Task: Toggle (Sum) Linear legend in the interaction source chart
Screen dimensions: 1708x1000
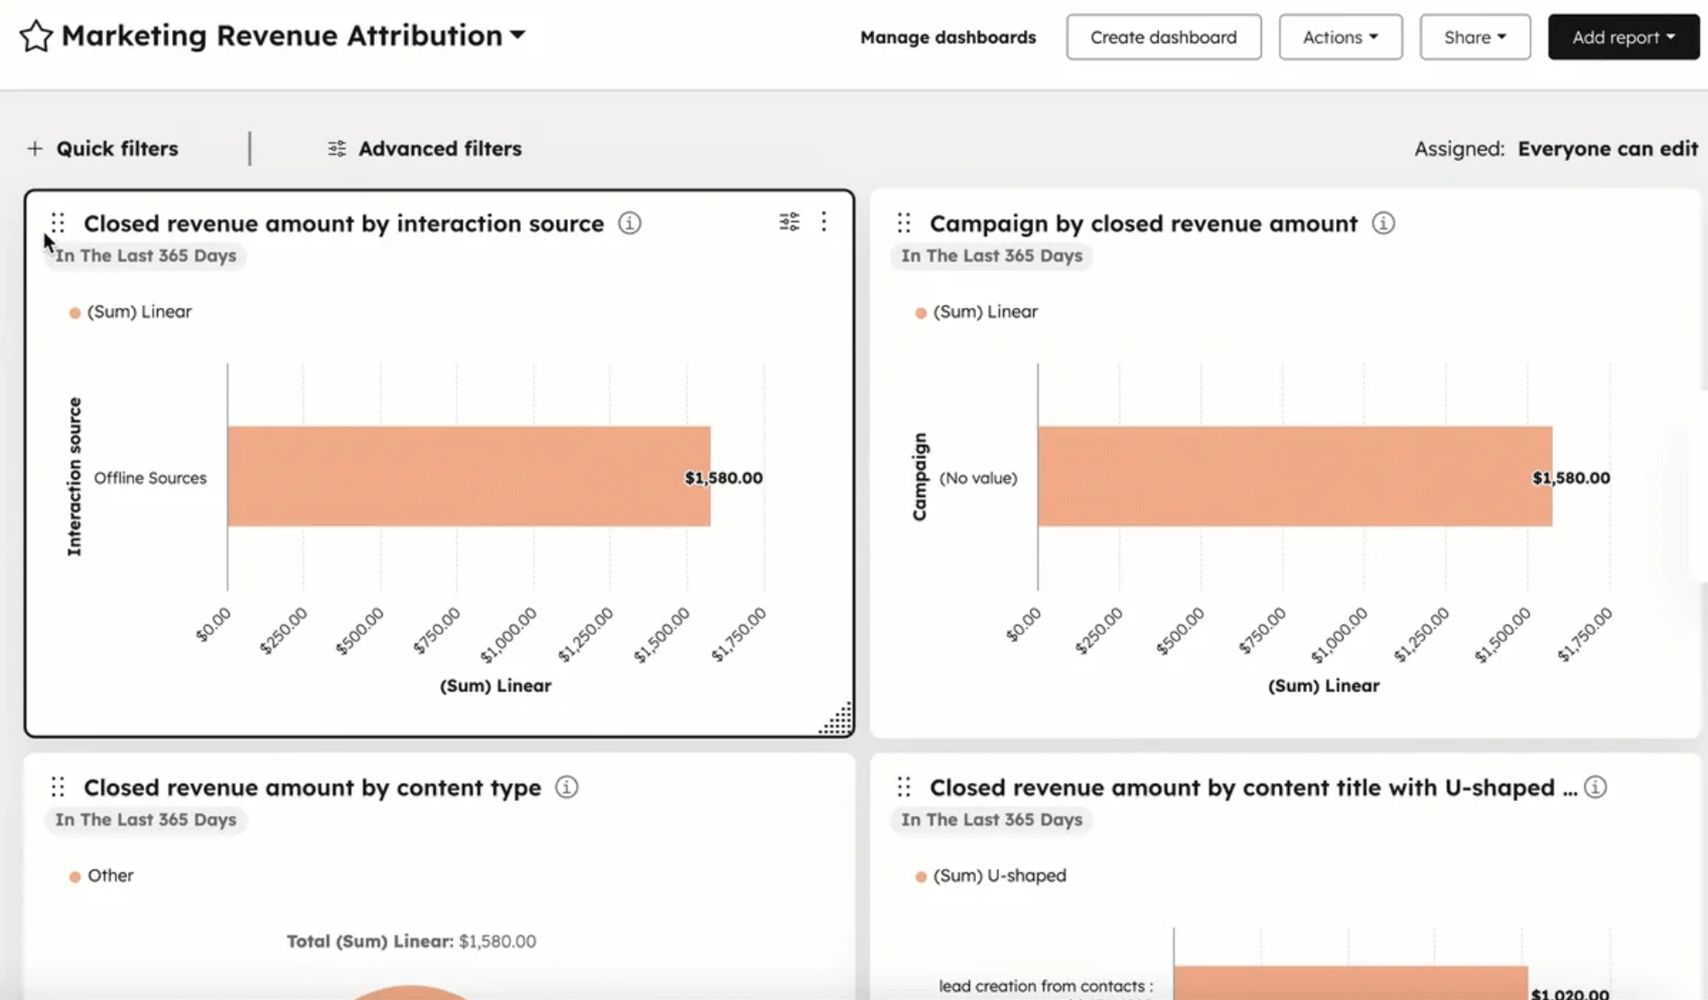Action: pos(130,312)
